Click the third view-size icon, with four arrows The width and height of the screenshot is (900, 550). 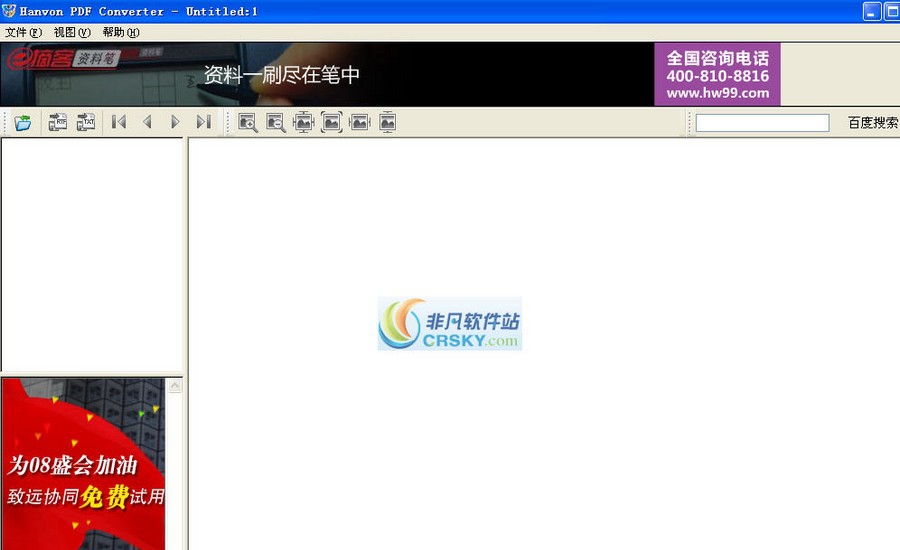point(303,122)
